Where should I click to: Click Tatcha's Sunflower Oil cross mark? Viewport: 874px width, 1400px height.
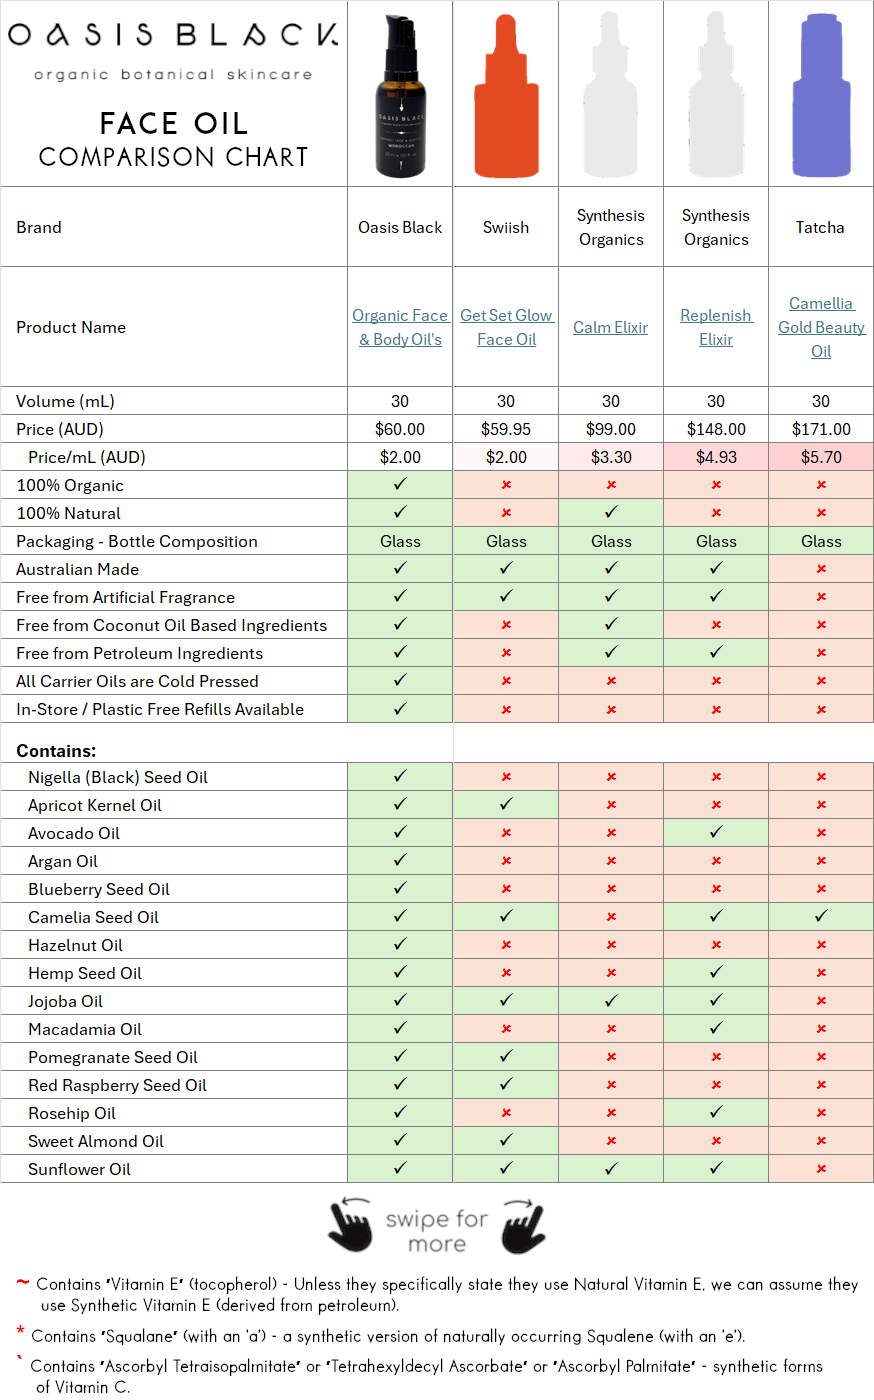[x=821, y=1169]
